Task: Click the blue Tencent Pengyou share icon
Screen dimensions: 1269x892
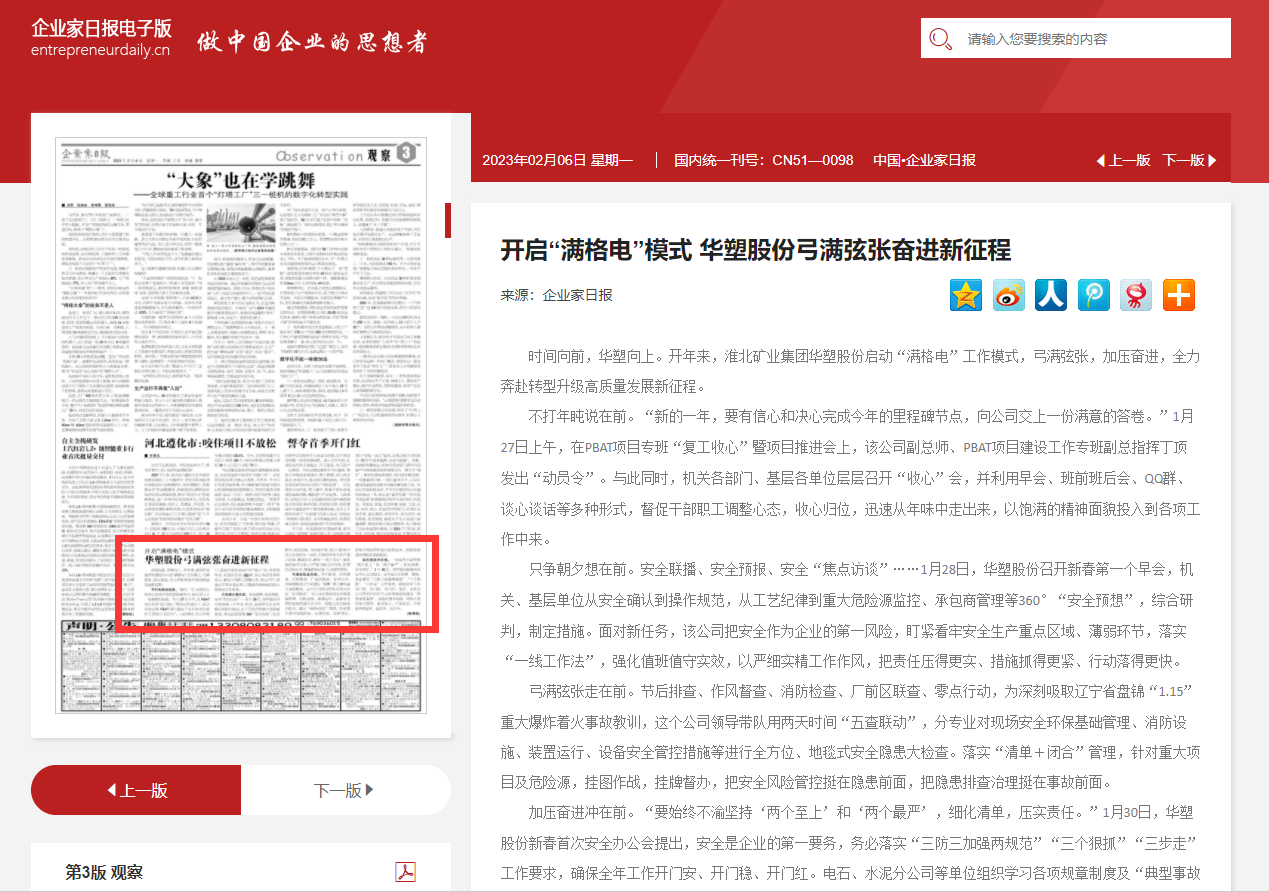Action: [1094, 295]
